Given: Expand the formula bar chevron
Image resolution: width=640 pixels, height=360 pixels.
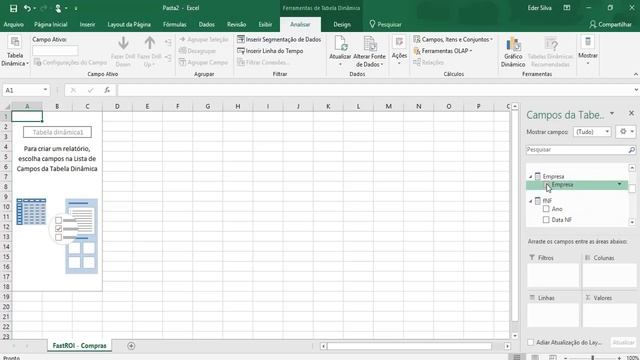Looking at the screenshot, I should 636,90.
